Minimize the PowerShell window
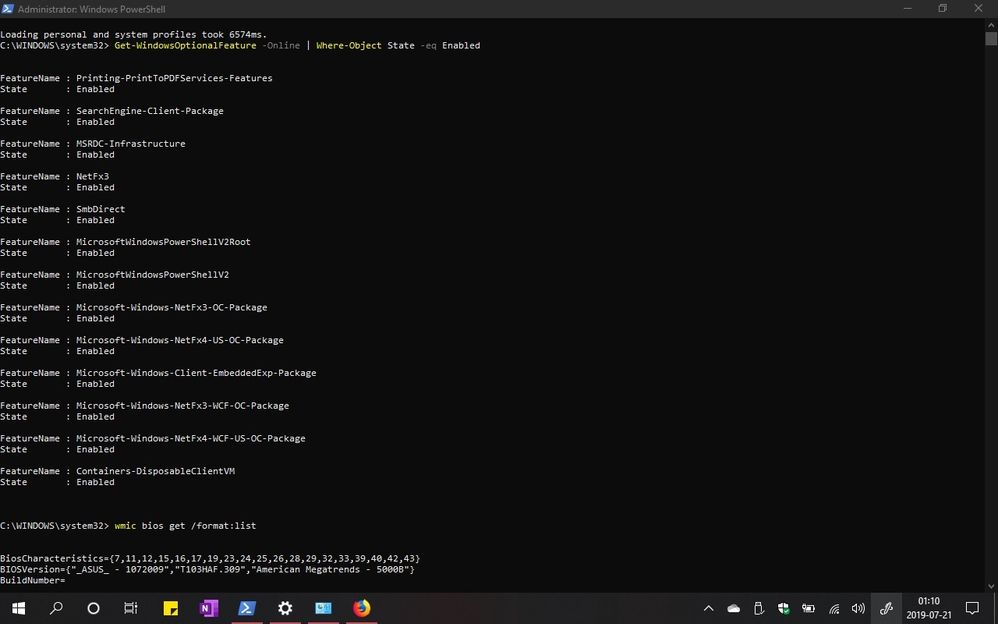Image resolution: width=998 pixels, height=624 pixels. (x=908, y=8)
